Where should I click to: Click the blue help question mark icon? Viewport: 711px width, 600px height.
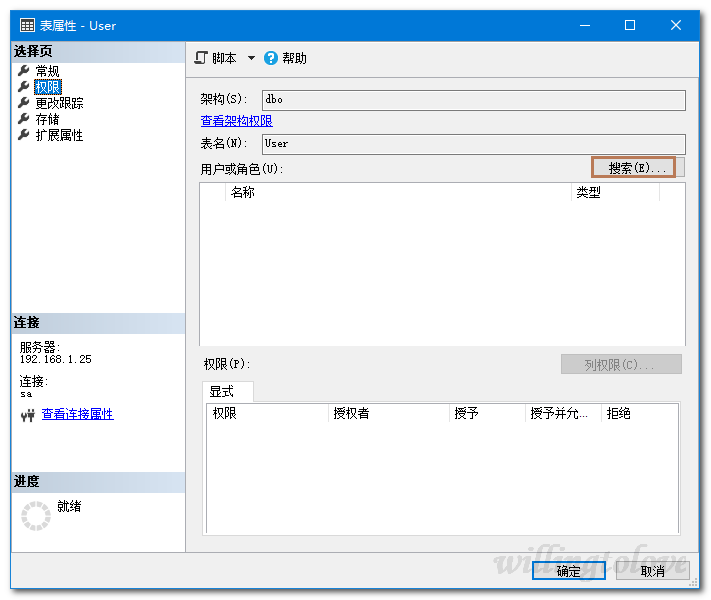click(271, 58)
